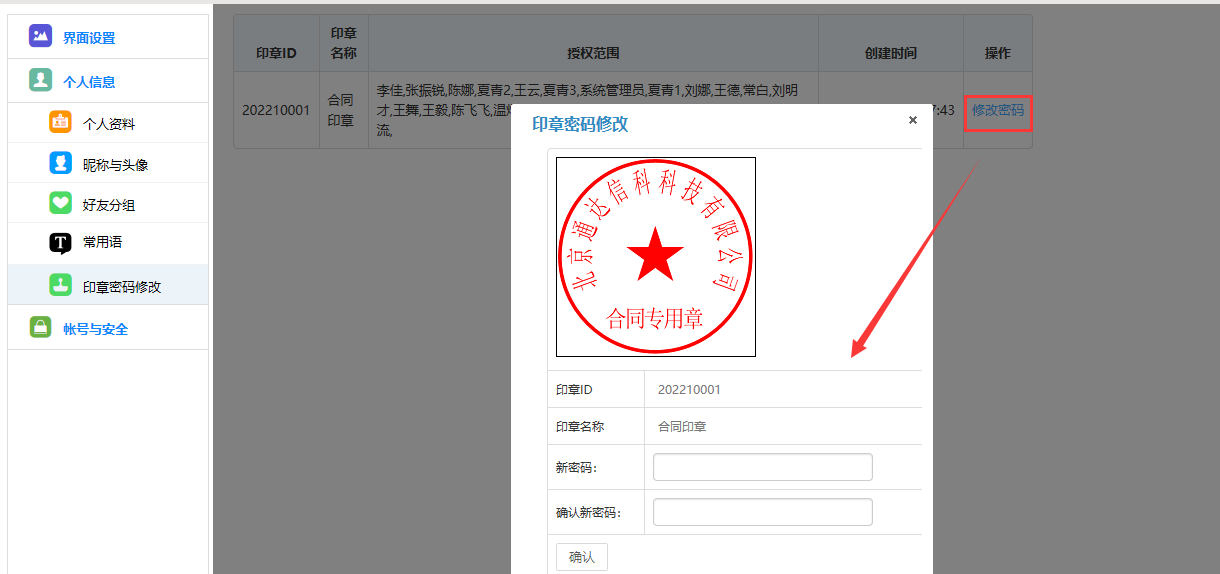1220x574 pixels.
Task: Expand the 帐号与安全 section label
Action: coord(95,329)
